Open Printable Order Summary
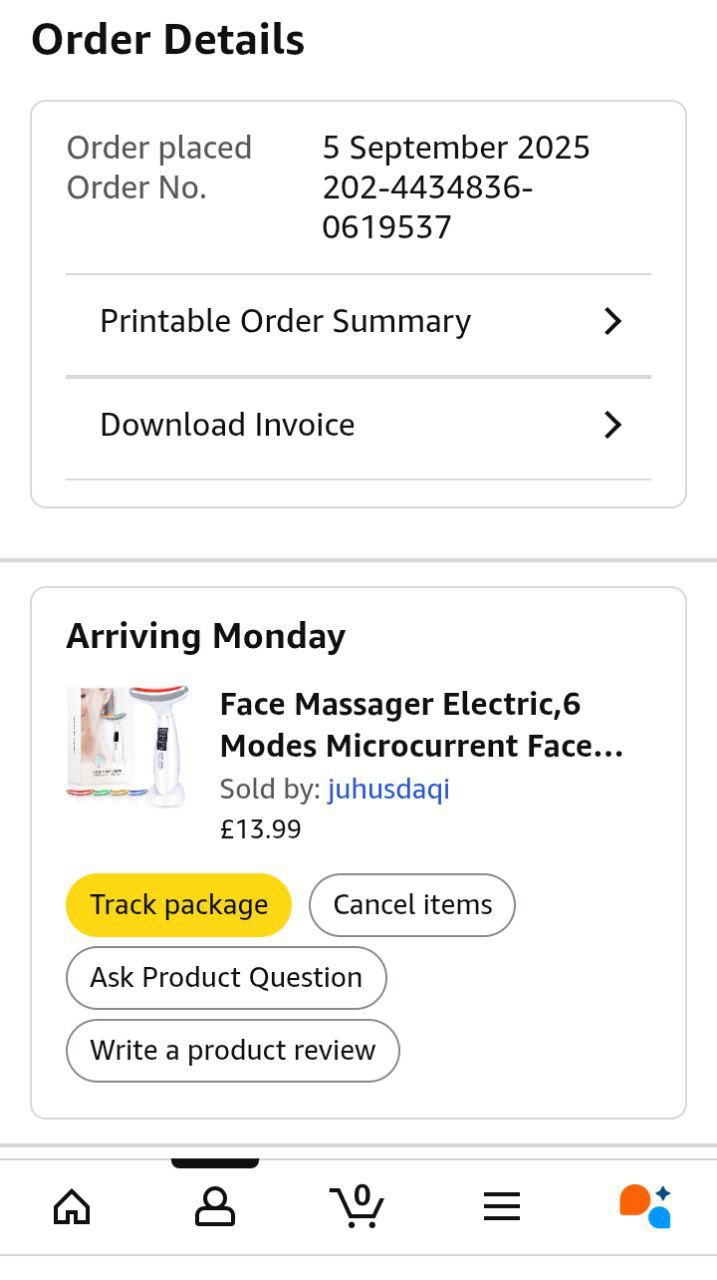 click(x=285, y=321)
